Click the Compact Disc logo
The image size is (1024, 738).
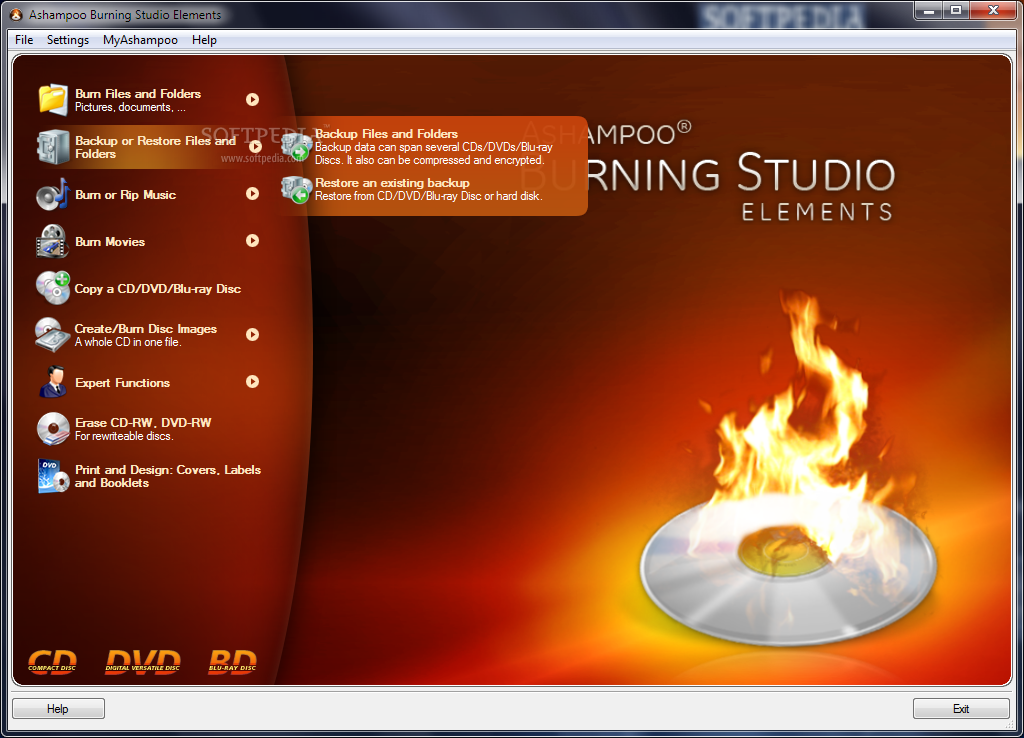pos(52,661)
